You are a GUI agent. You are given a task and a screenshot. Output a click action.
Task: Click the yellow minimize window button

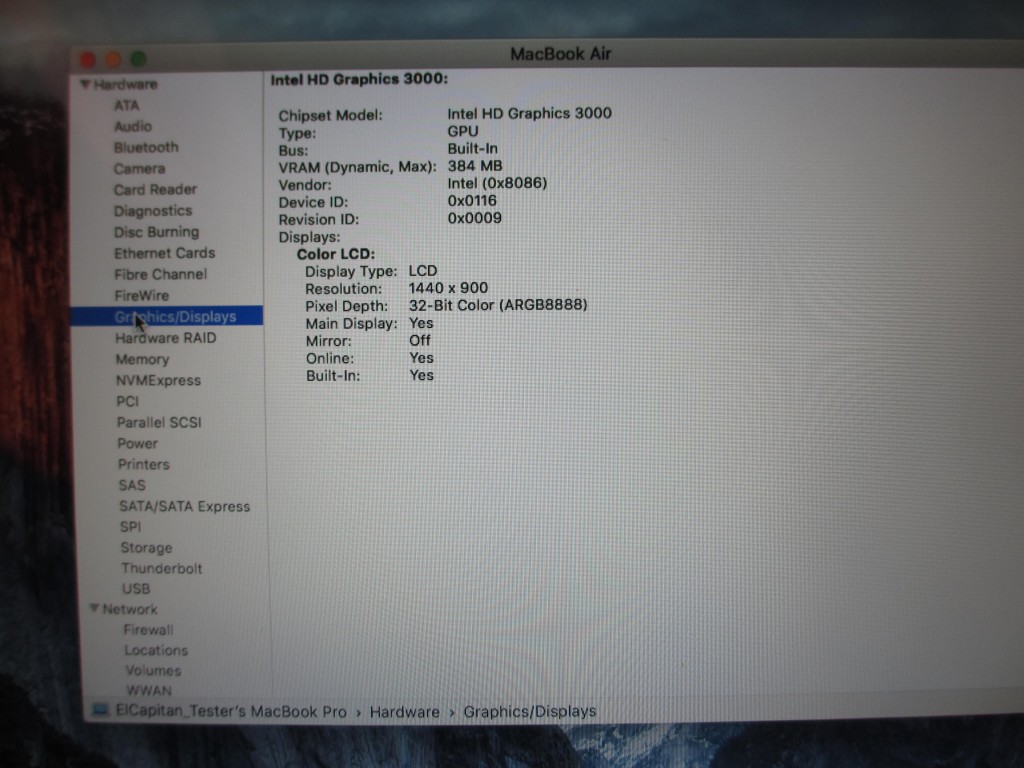click(x=113, y=59)
